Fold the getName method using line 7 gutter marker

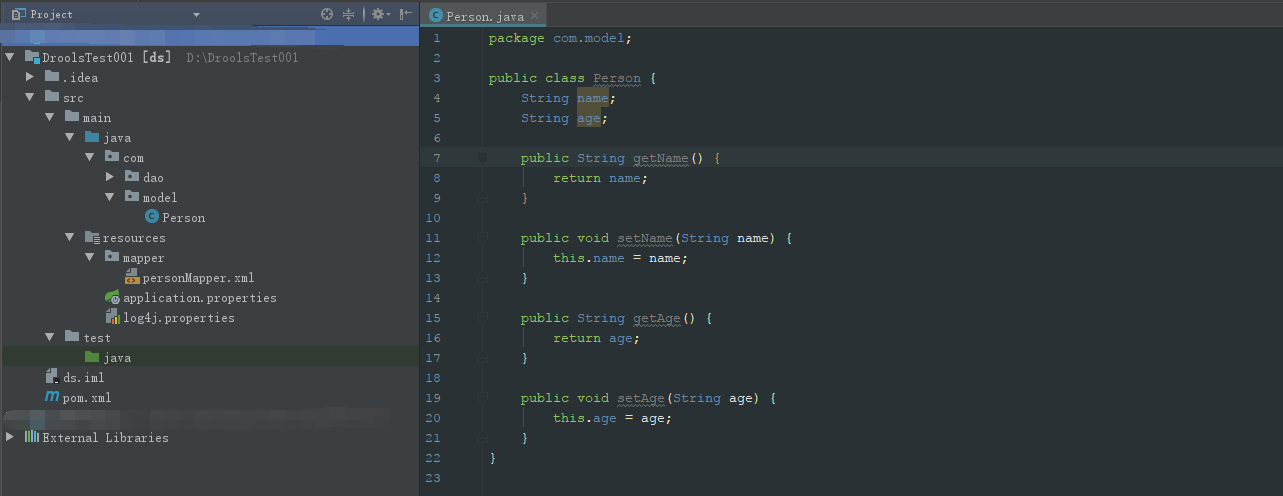[482, 158]
